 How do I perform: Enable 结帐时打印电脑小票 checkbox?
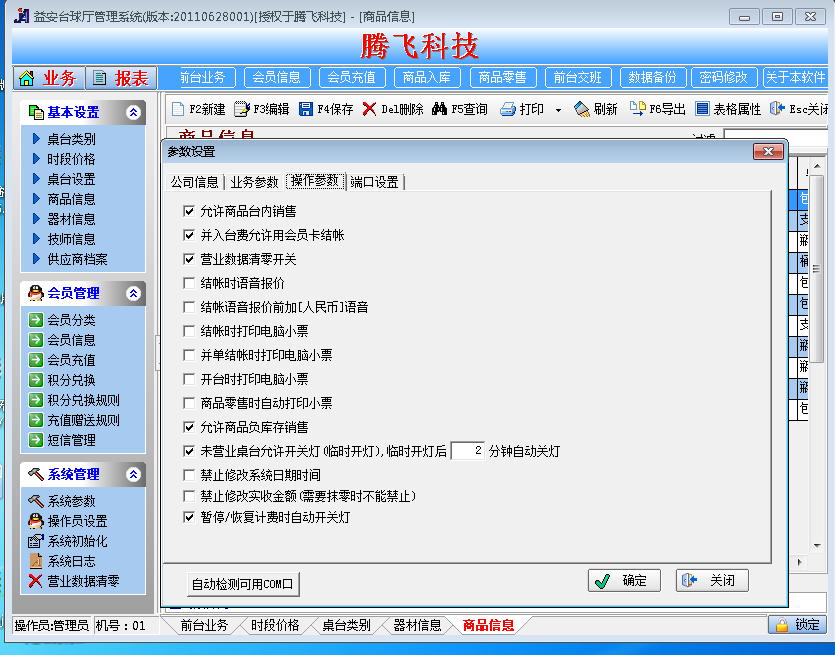point(189,331)
